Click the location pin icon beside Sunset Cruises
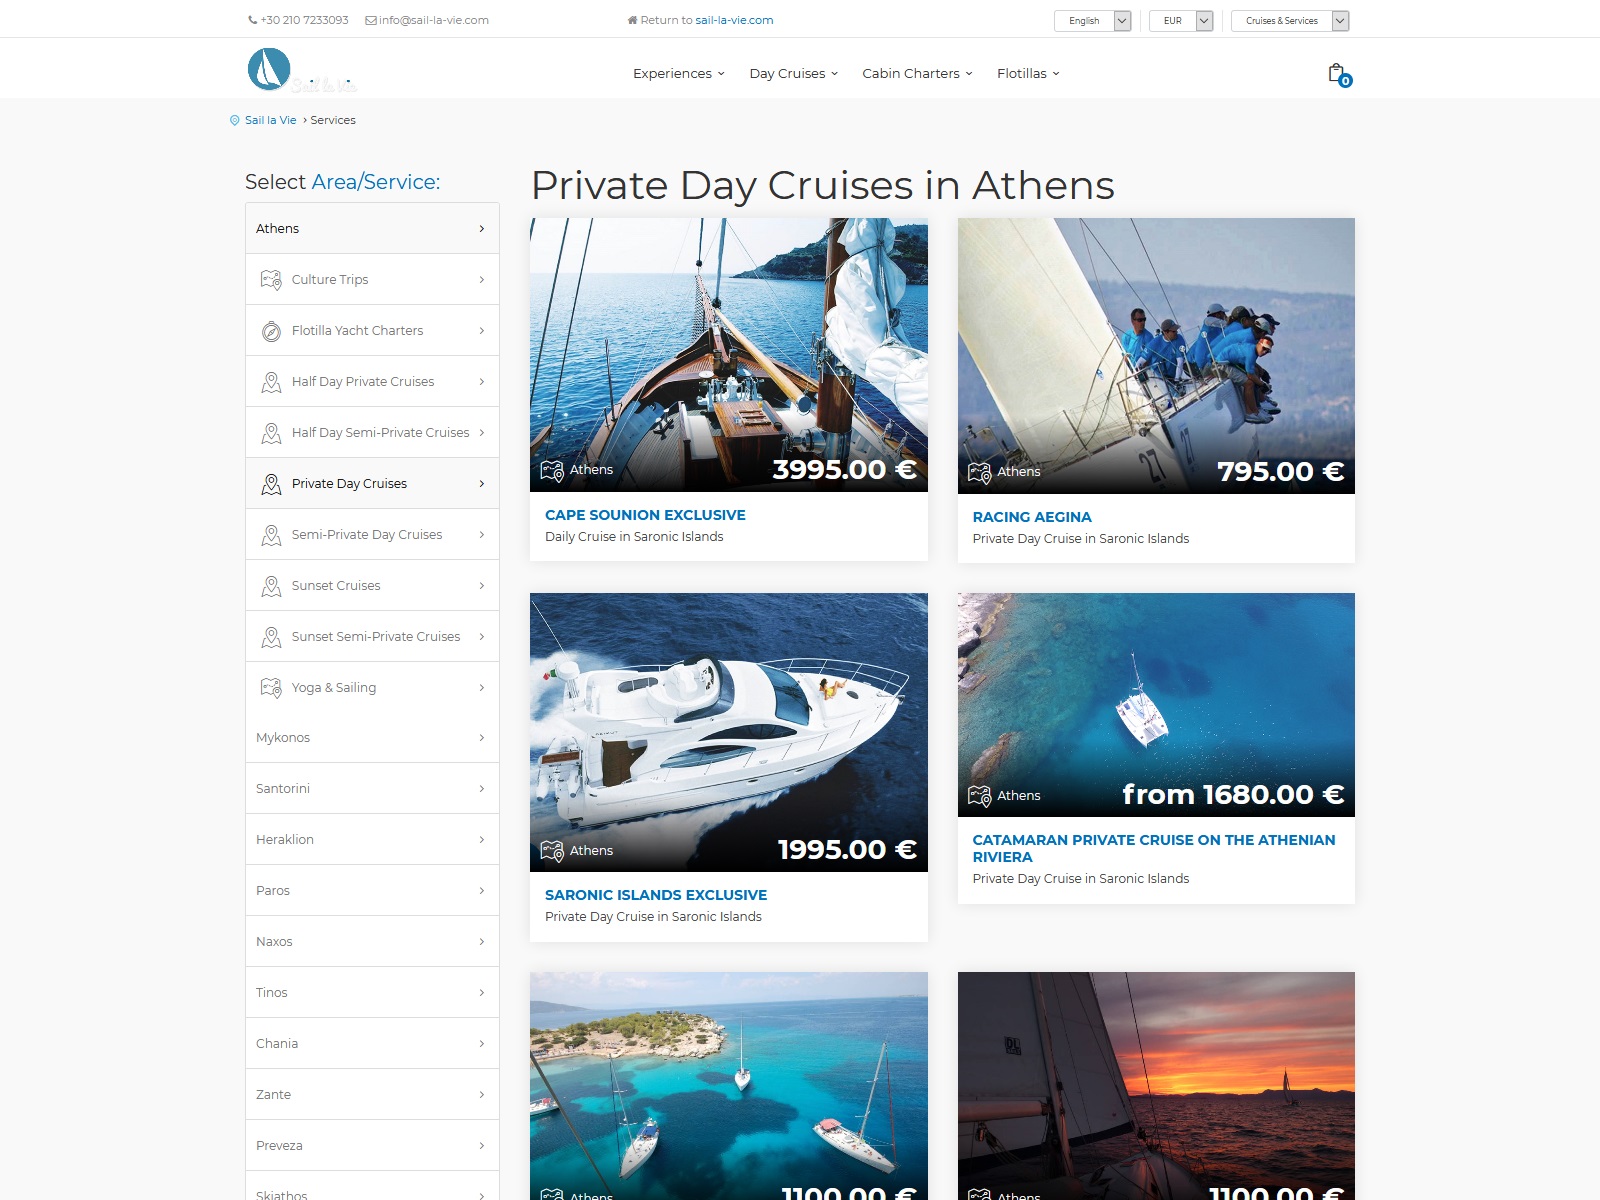 coord(271,586)
